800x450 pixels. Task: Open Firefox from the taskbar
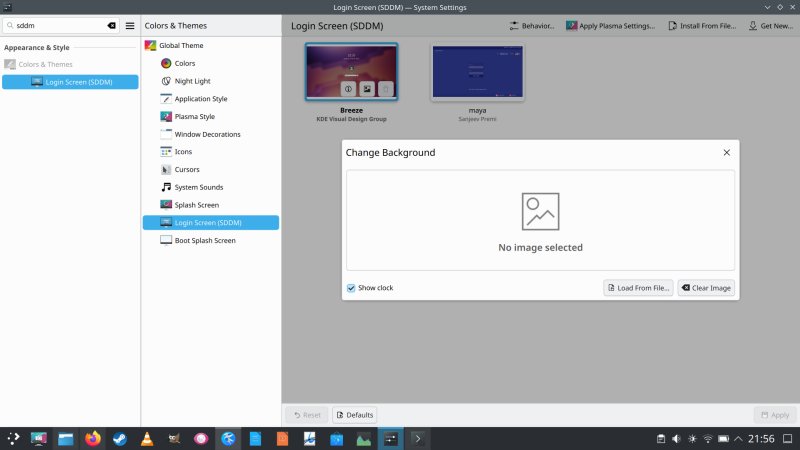click(93, 439)
